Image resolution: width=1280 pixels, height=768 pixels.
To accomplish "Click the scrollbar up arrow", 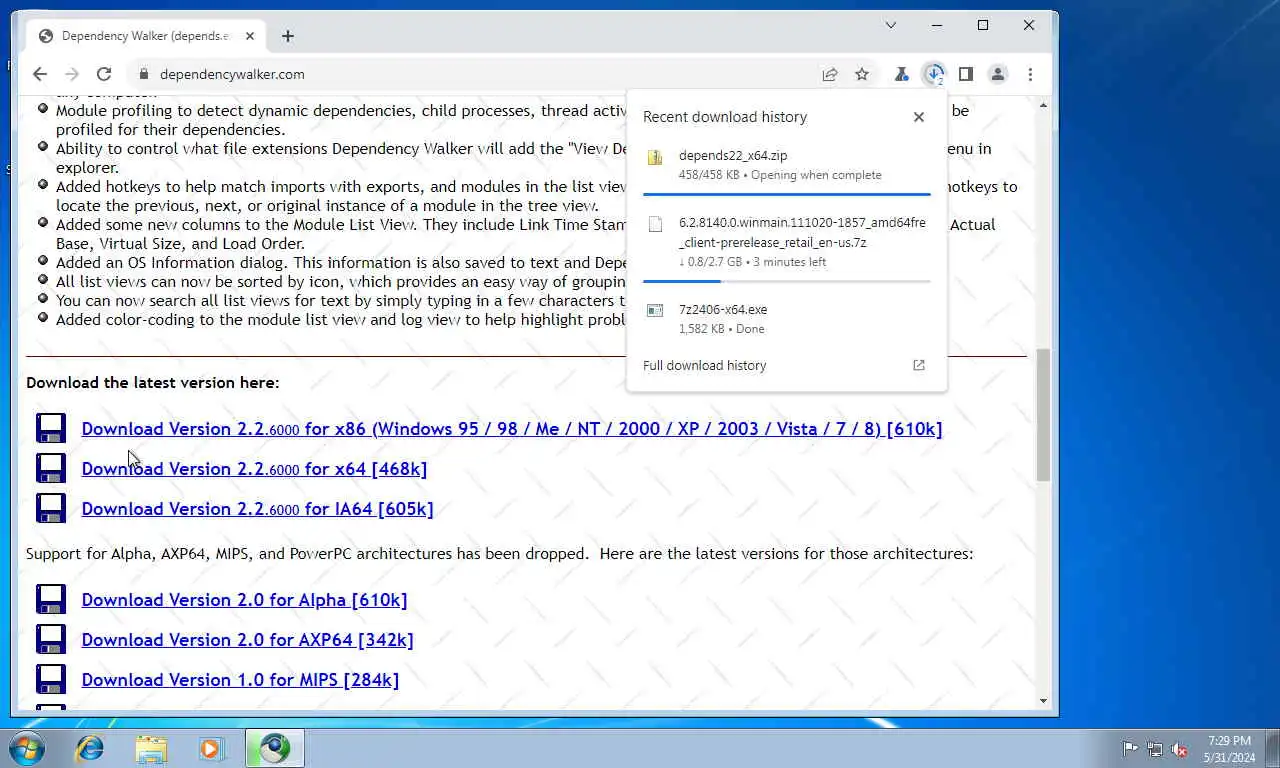I will point(1043,105).
